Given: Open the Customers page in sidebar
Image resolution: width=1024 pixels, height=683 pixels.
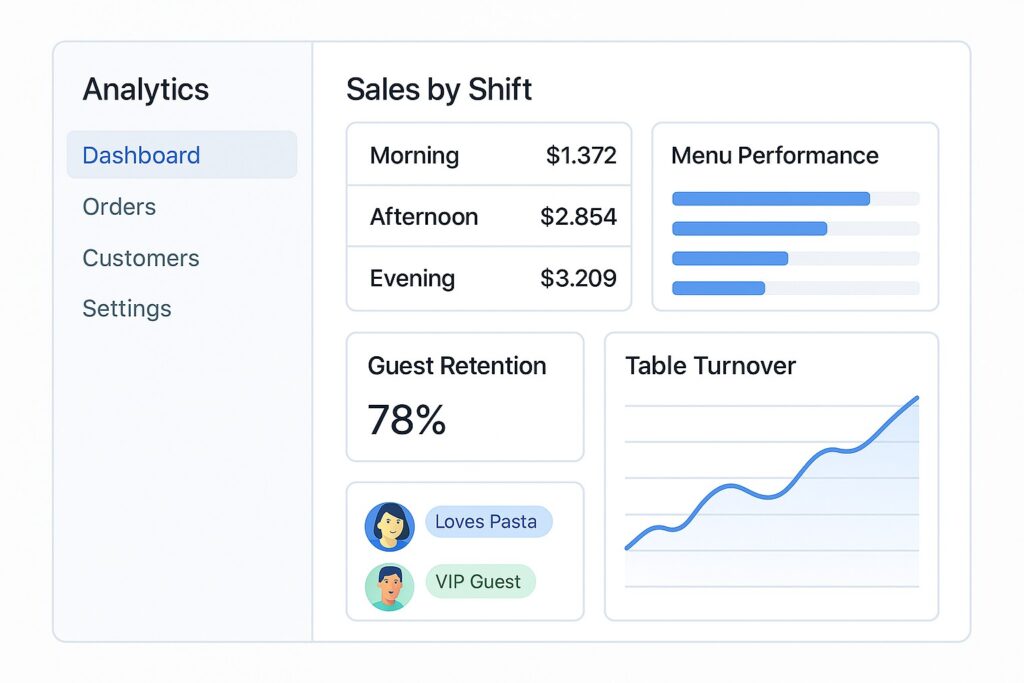Looking at the screenshot, I should (x=141, y=258).
